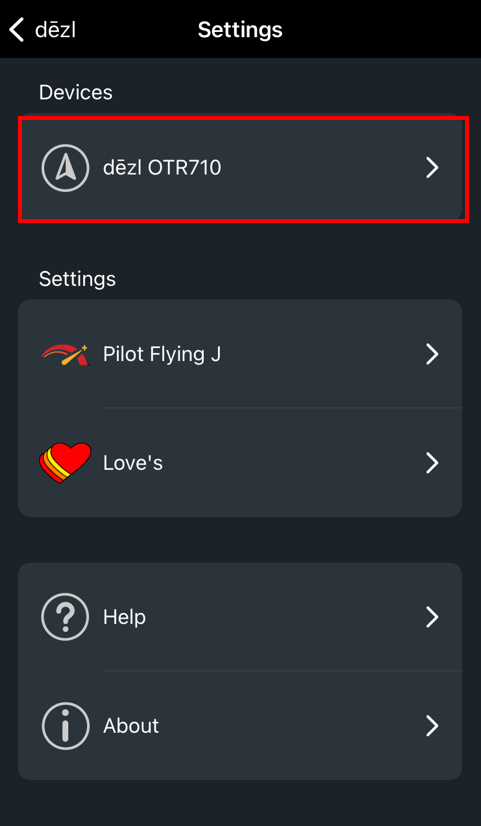Image resolution: width=481 pixels, height=826 pixels.
Task: Tap the chevron on the Help row
Action: (x=432, y=617)
